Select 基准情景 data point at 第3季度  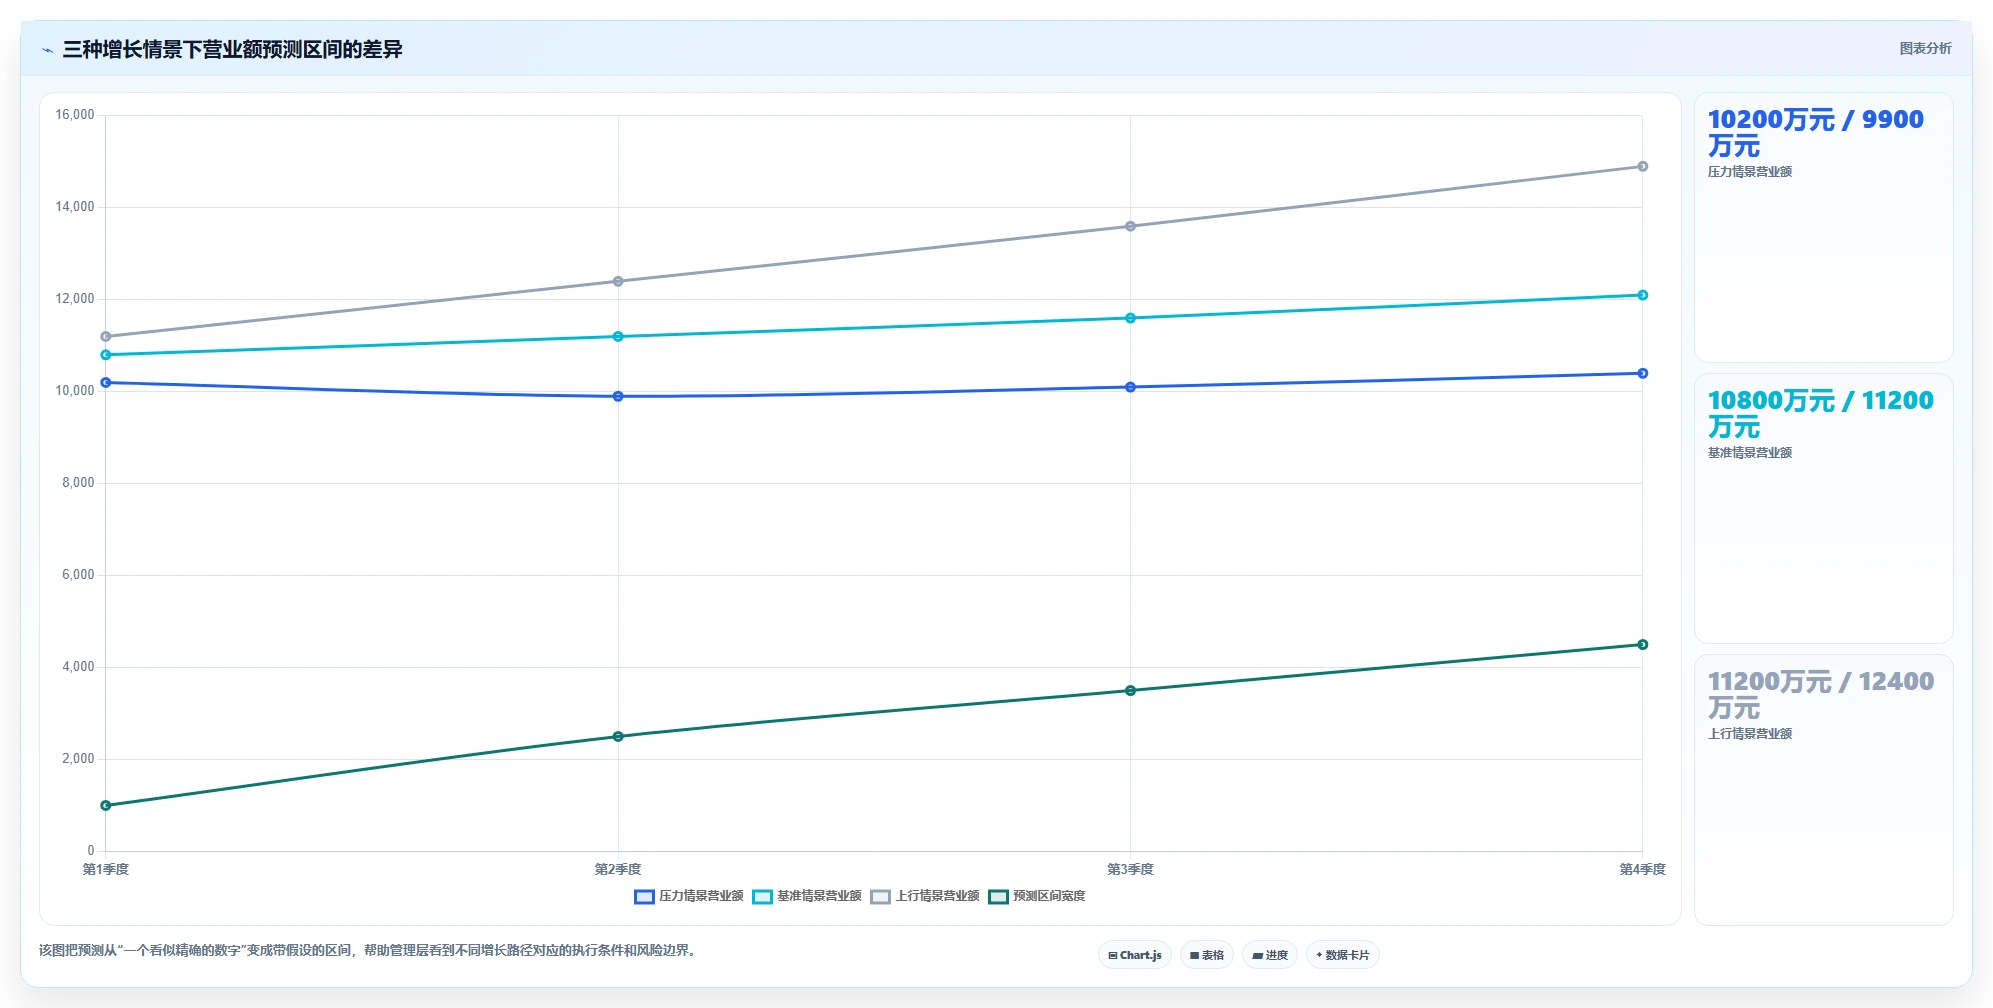[1131, 318]
